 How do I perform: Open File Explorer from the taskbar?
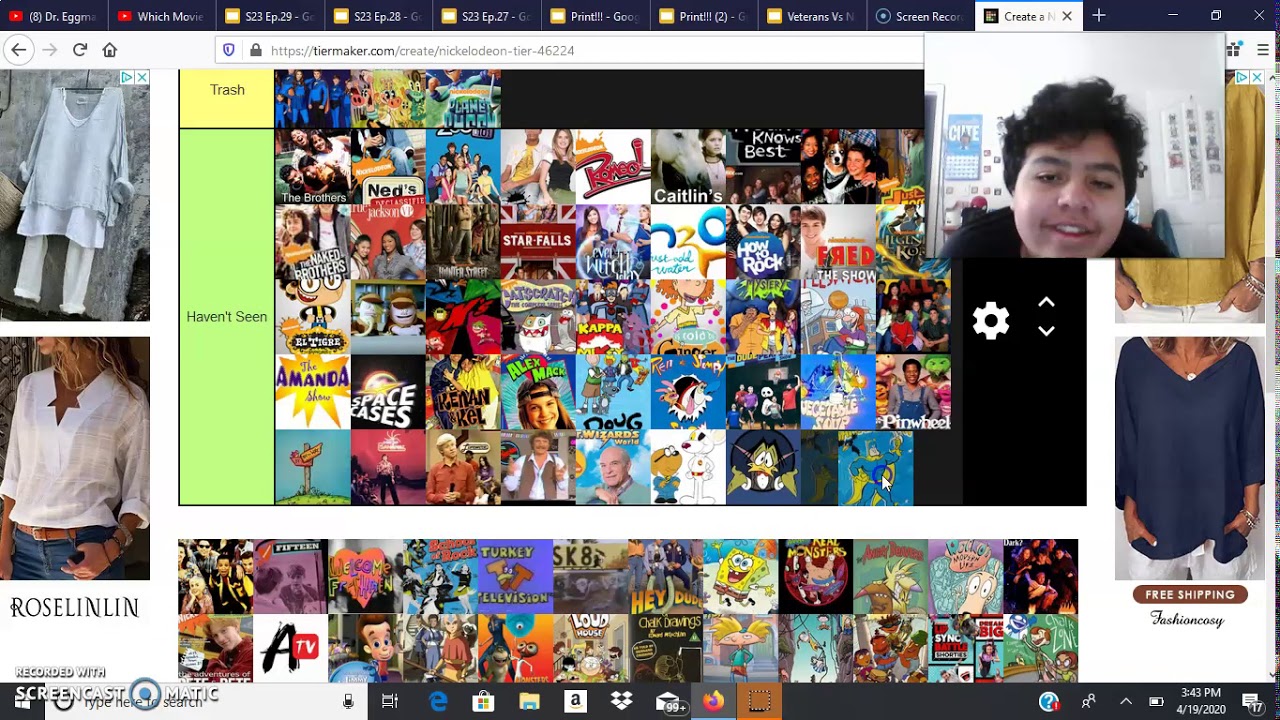coord(529,702)
